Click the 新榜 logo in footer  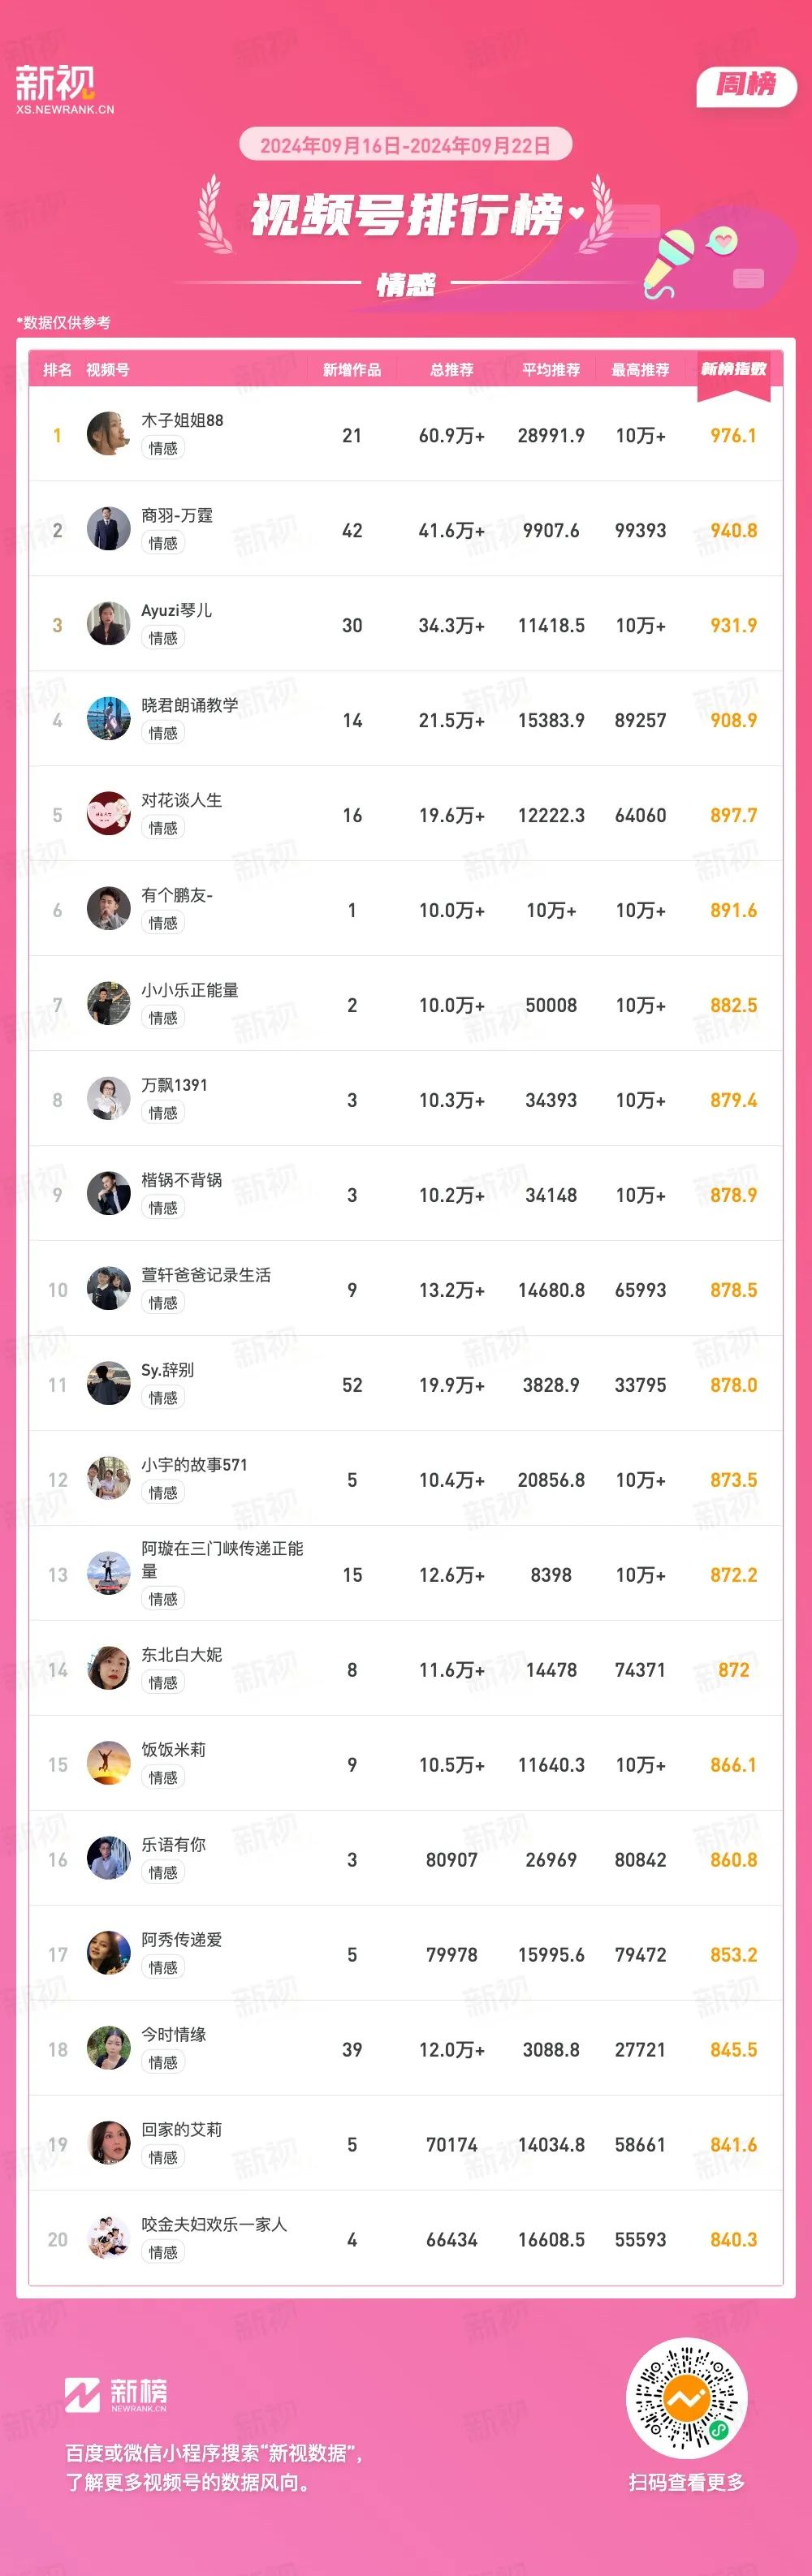tap(116, 2395)
